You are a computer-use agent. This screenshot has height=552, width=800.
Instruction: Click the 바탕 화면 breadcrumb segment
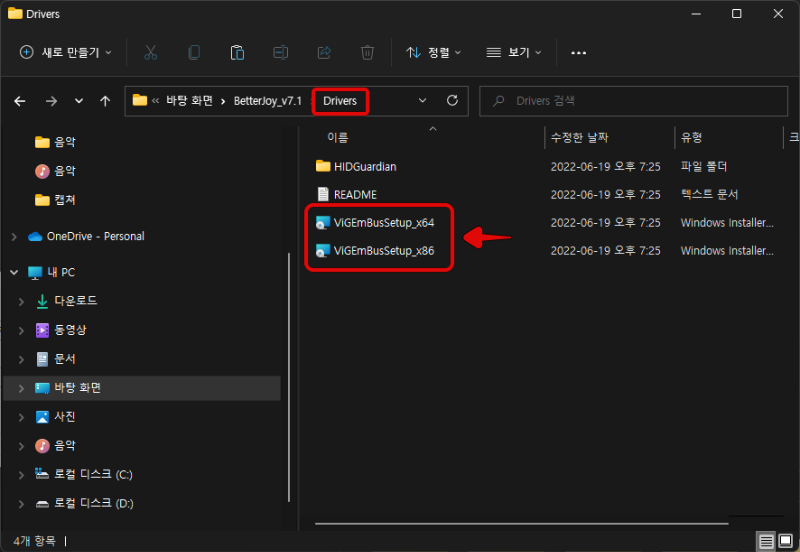click(x=189, y=101)
